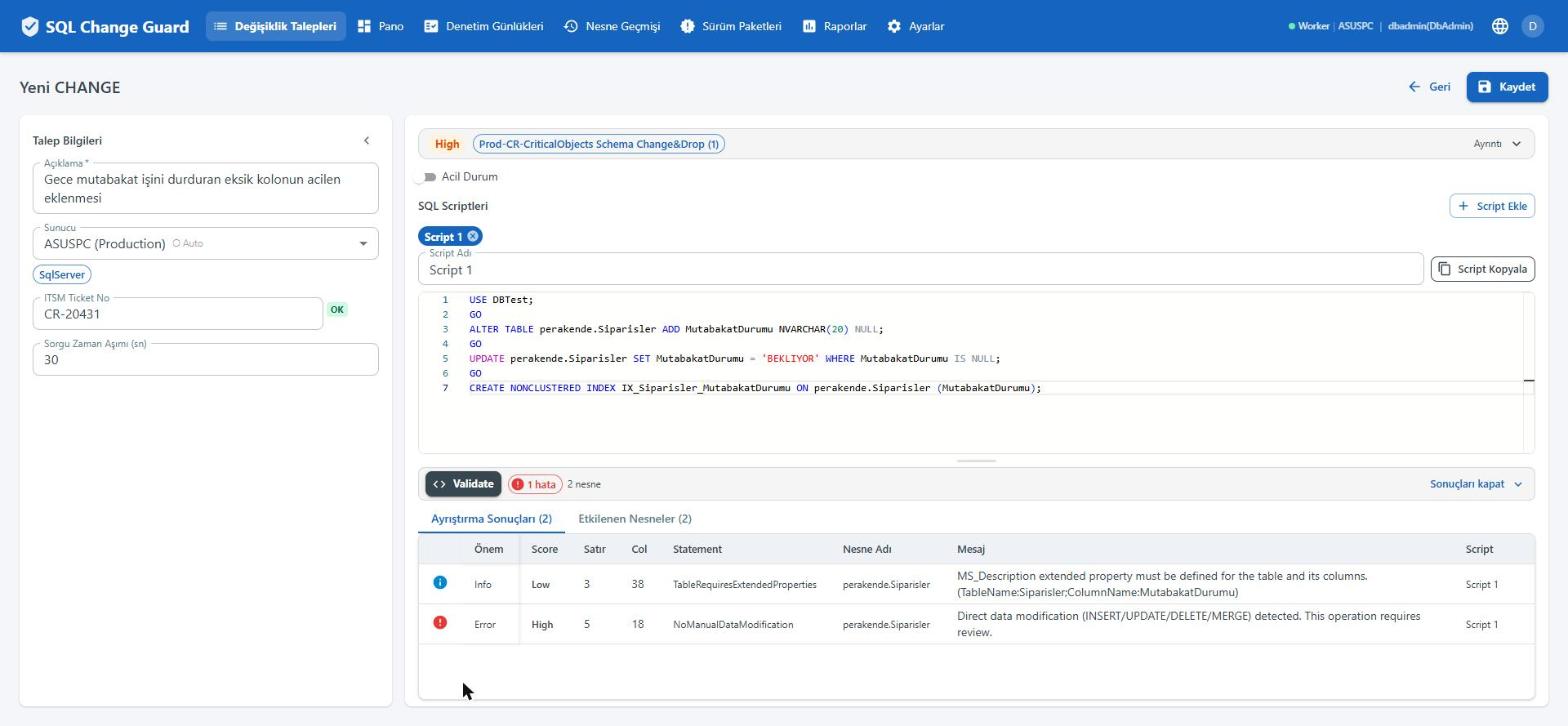
Task: Copy script with Script Kopyala
Action: point(1482,269)
